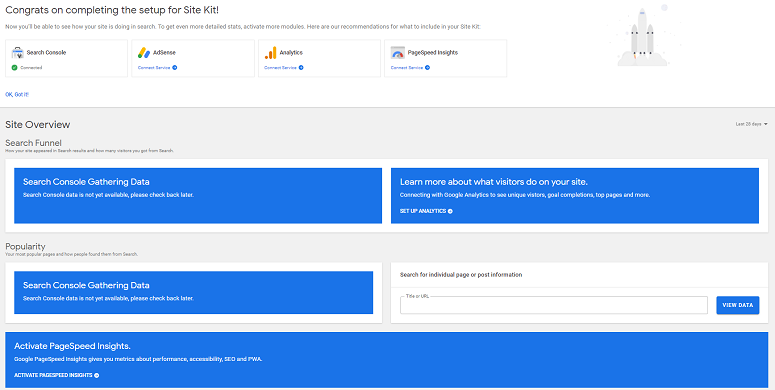Click the Popularity heading

pyautogui.click(x=25, y=246)
